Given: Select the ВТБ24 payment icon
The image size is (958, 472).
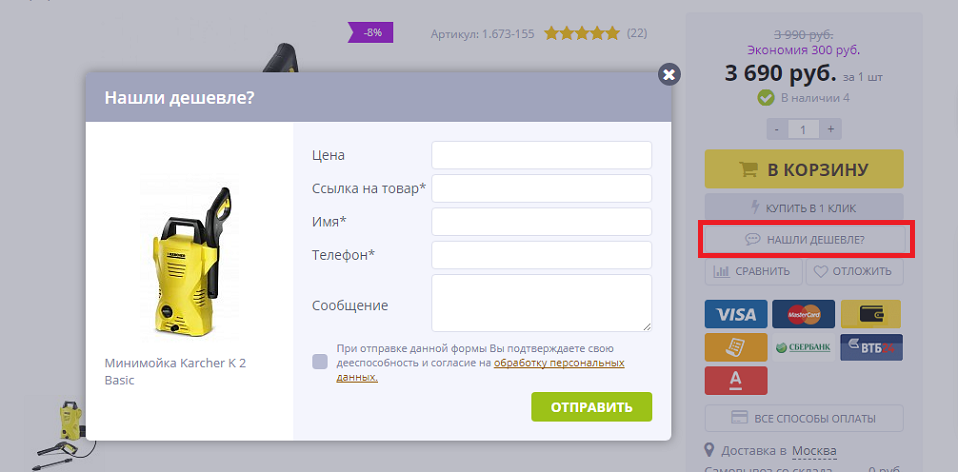Looking at the screenshot, I should tap(871, 347).
